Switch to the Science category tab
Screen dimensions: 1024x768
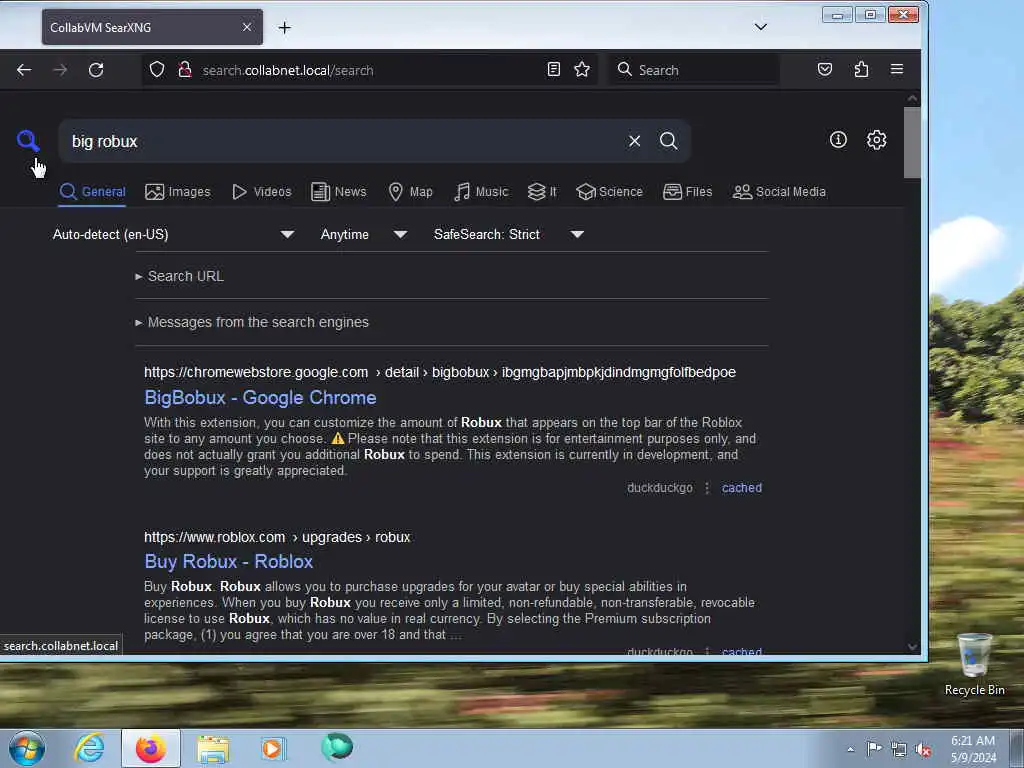[x=609, y=192]
